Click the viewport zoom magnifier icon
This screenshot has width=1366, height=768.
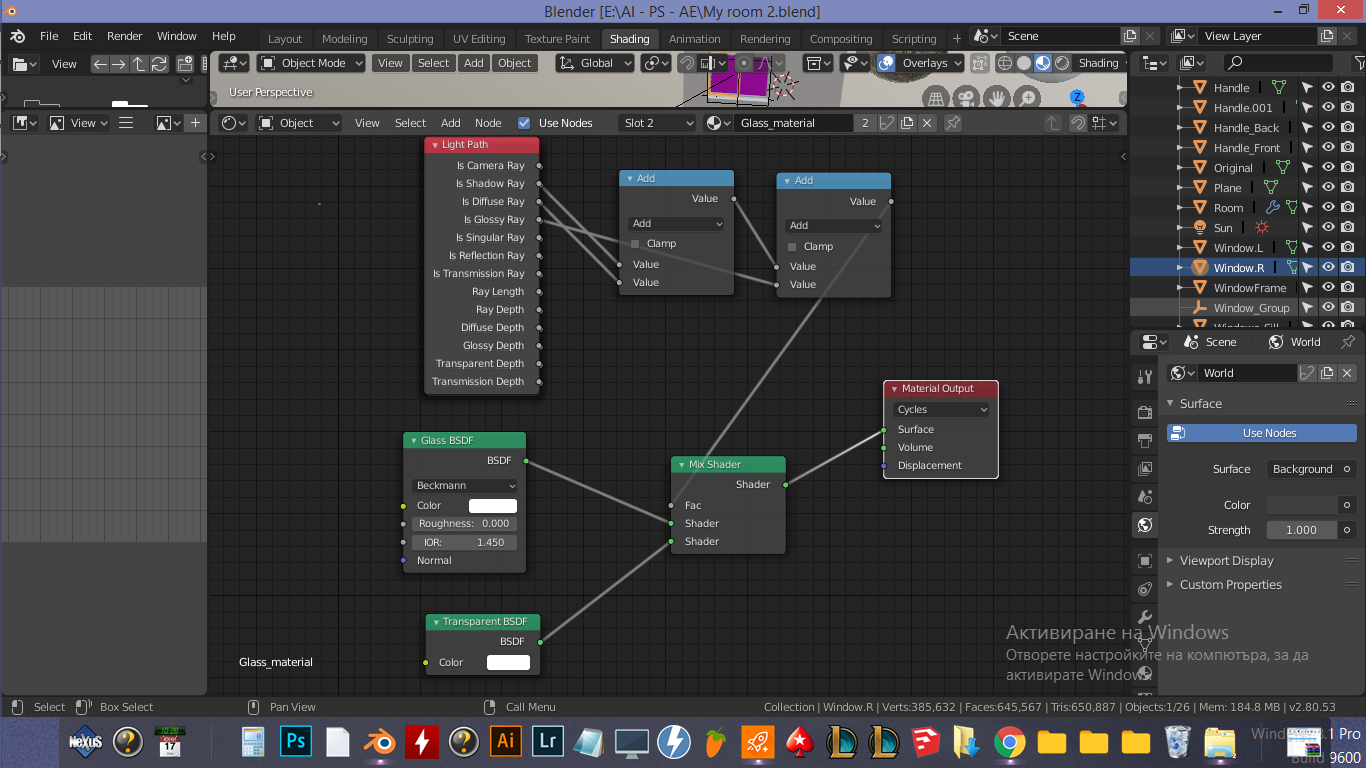pyautogui.click(x=1028, y=98)
